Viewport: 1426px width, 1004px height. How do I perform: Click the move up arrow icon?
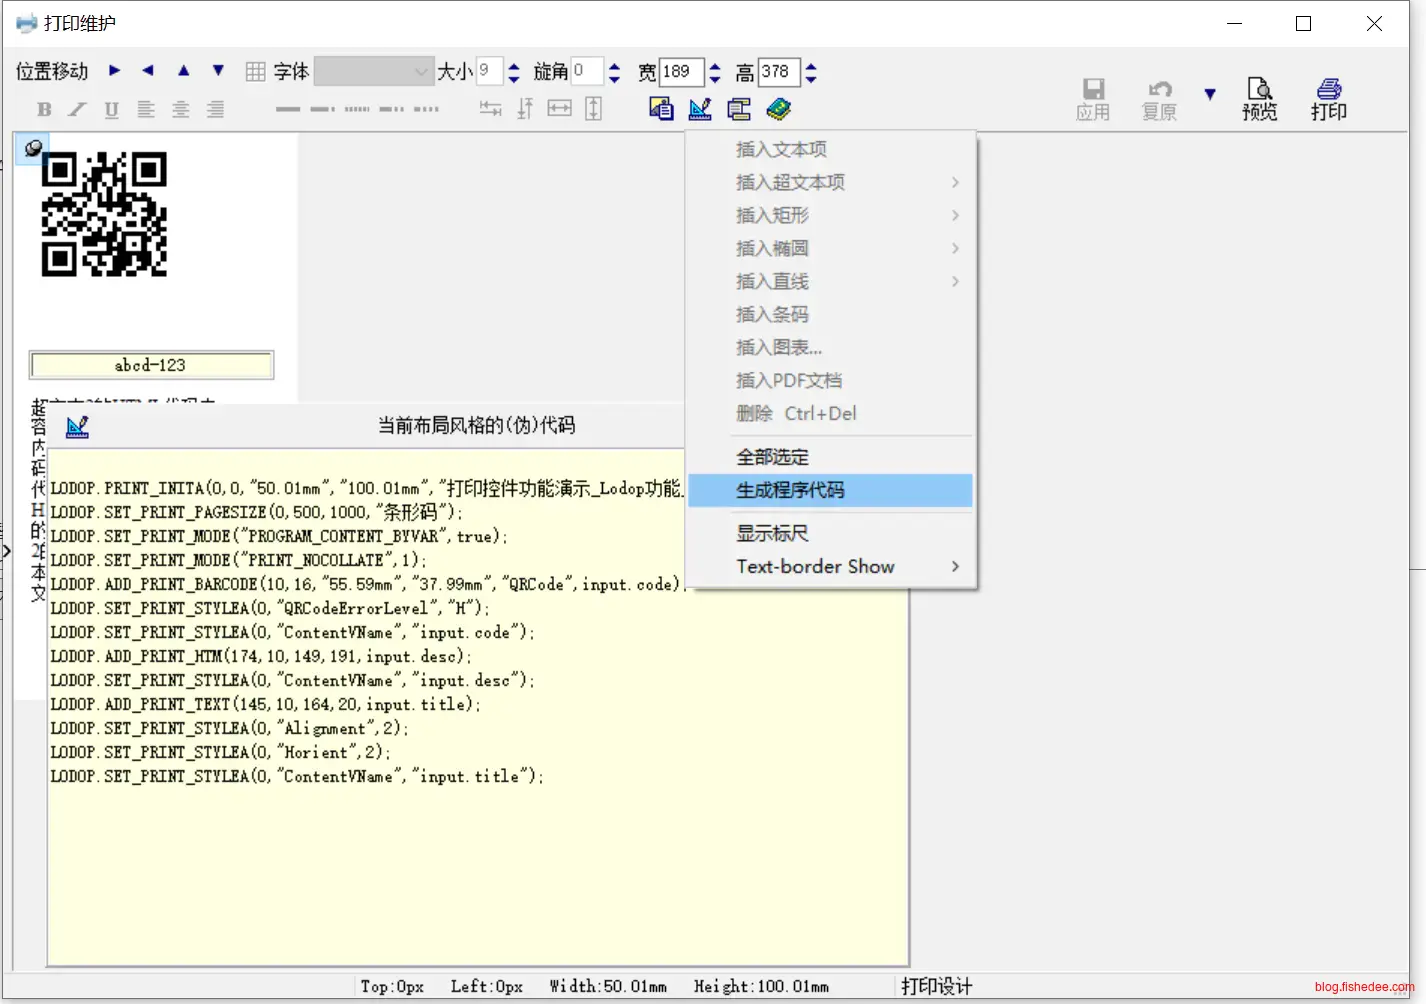[183, 70]
